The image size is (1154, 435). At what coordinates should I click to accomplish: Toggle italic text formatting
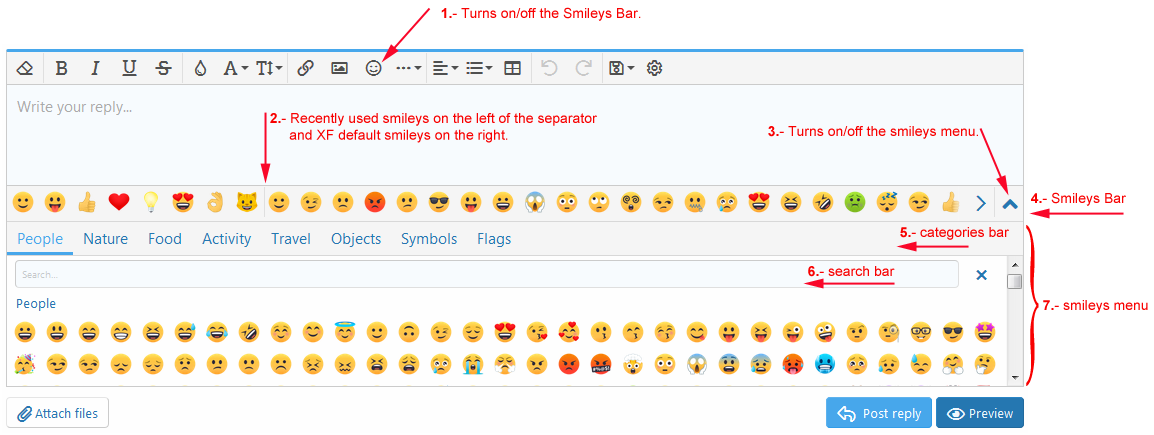[x=95, y=68]
